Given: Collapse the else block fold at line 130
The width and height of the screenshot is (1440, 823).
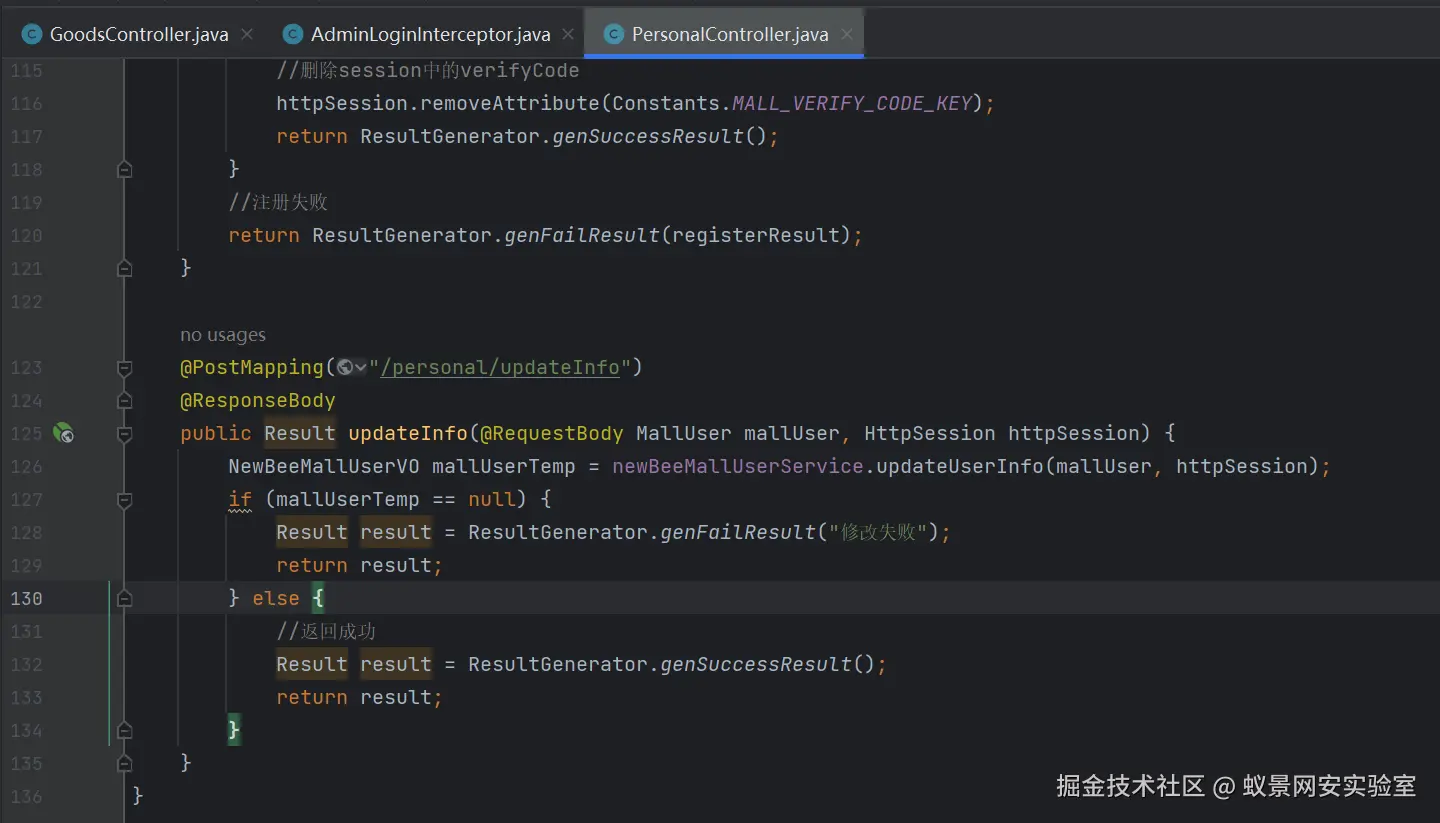Looking at the screenshot, I should pos(124,599).
